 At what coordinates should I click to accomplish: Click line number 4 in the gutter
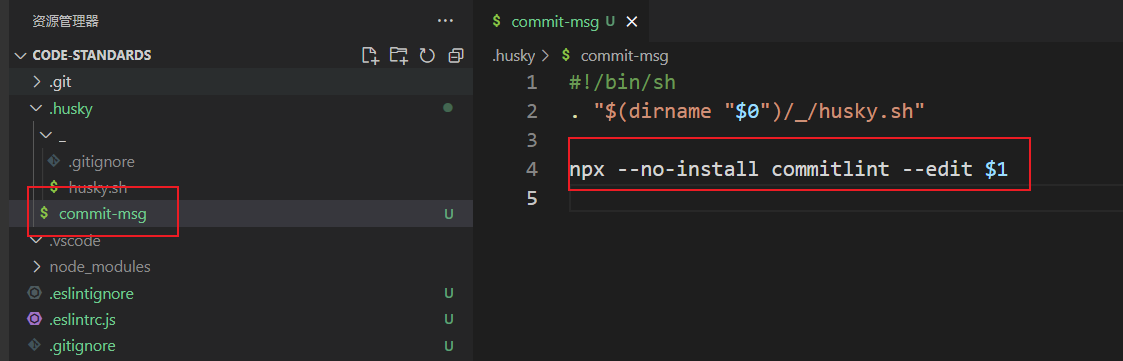[x=531, y=169]
